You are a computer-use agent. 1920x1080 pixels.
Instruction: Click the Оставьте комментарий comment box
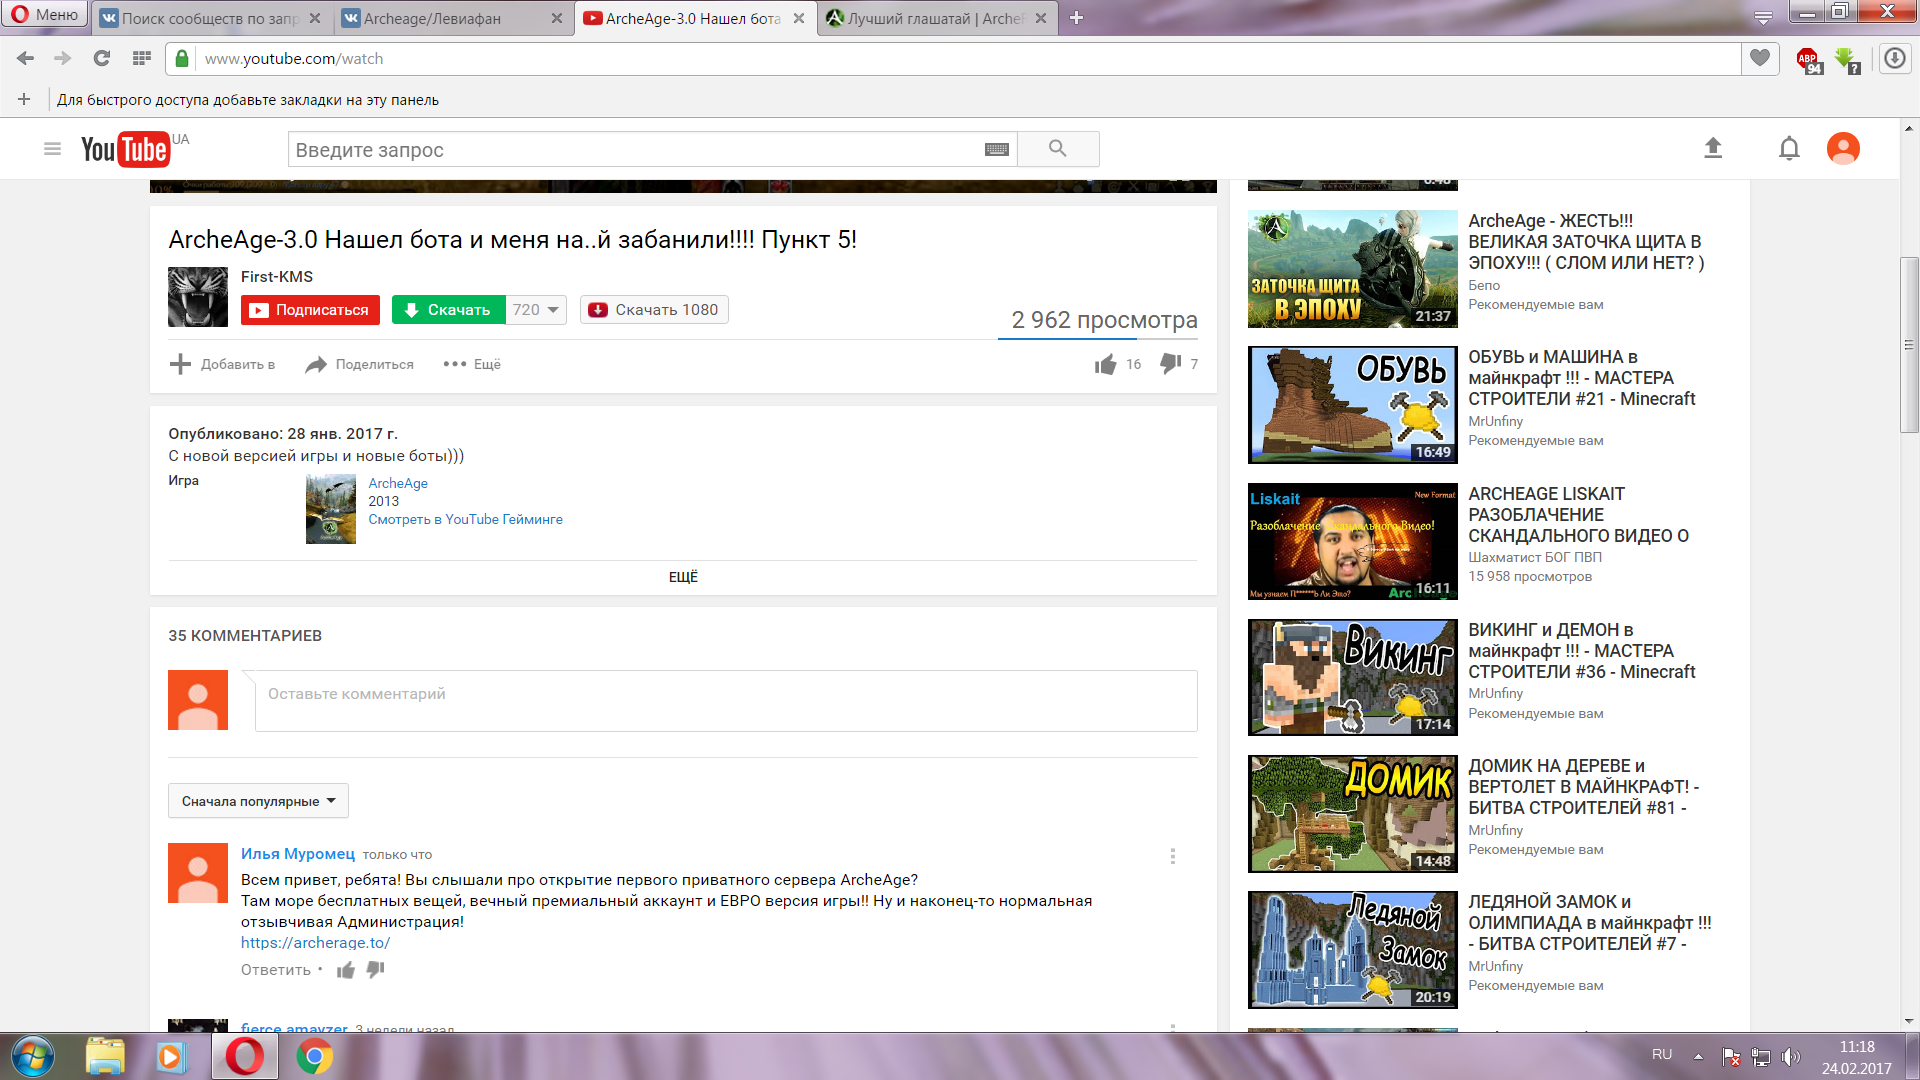726,700
